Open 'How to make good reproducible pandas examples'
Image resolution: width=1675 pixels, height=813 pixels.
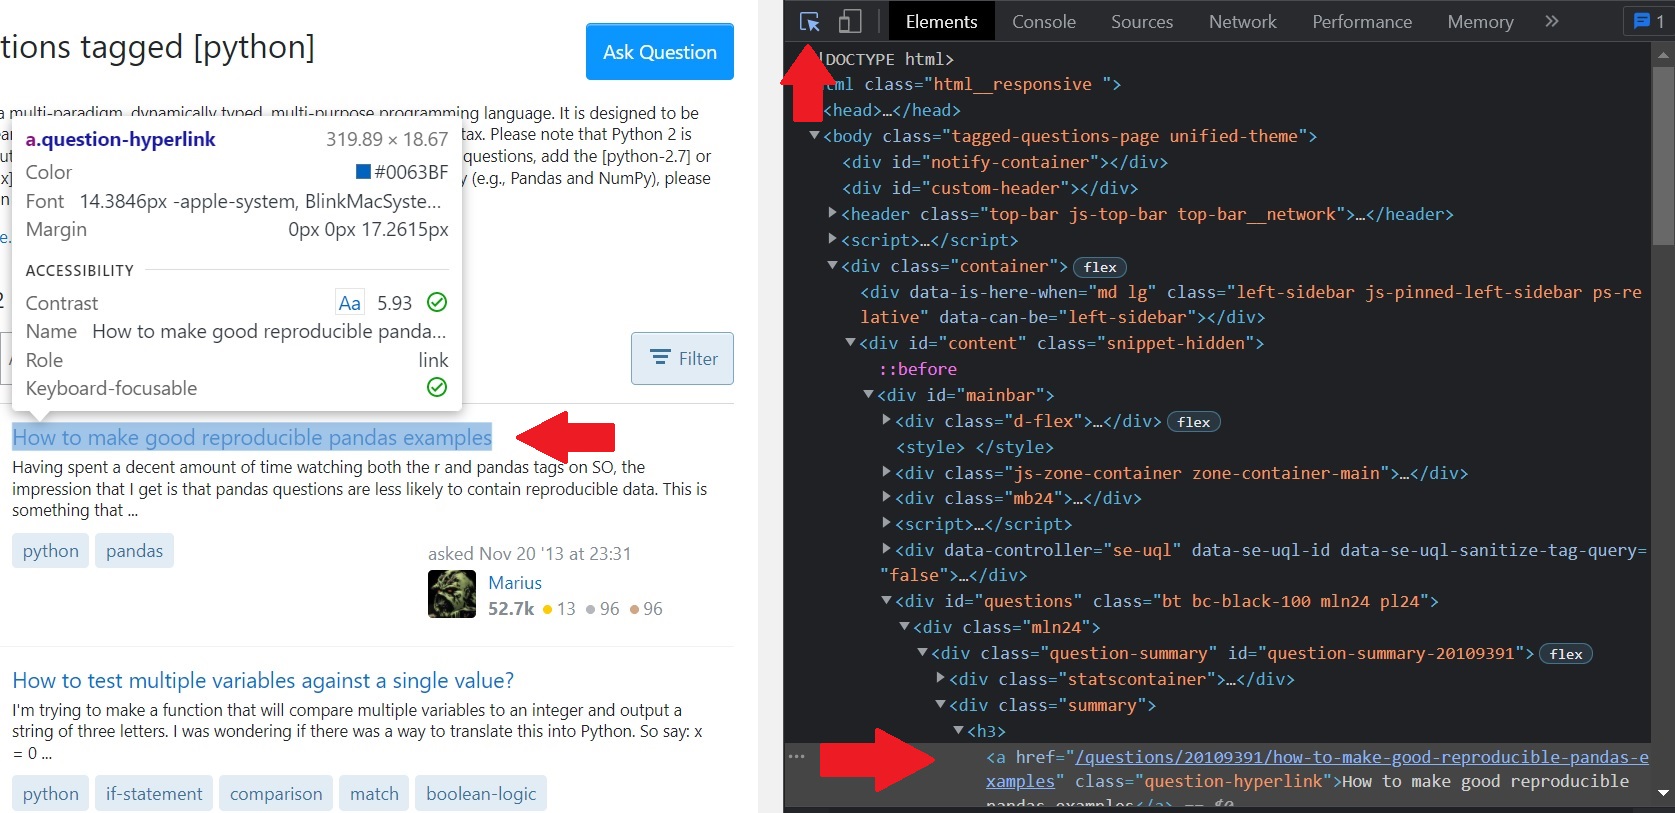(252, 437)
